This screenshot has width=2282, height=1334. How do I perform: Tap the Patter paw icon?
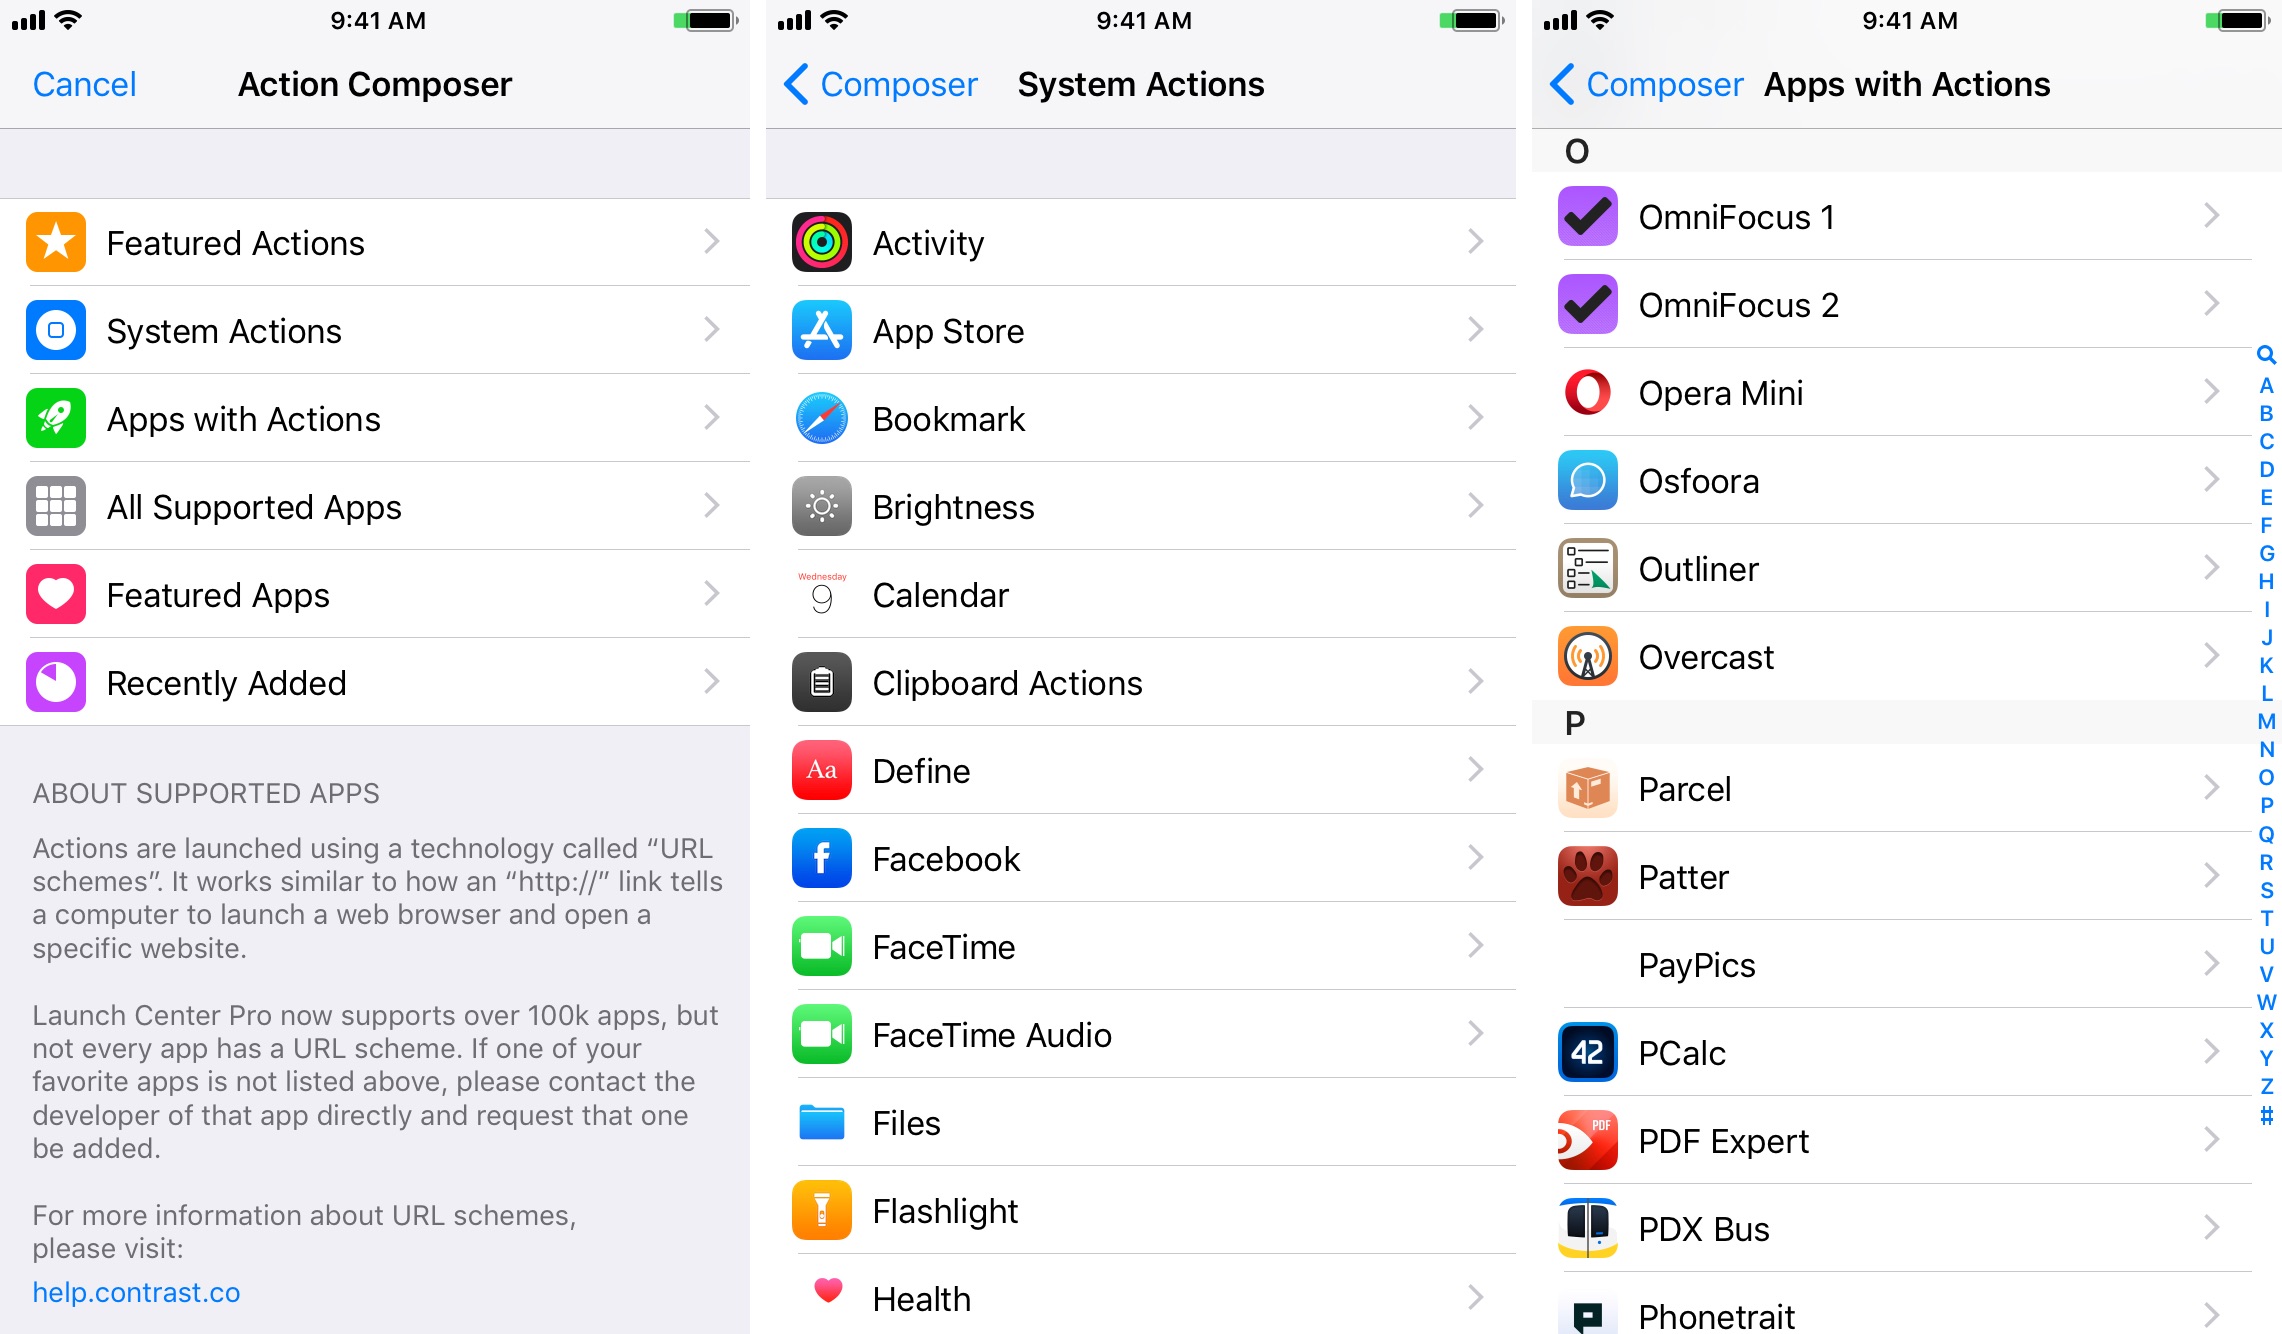point(1588,876)
